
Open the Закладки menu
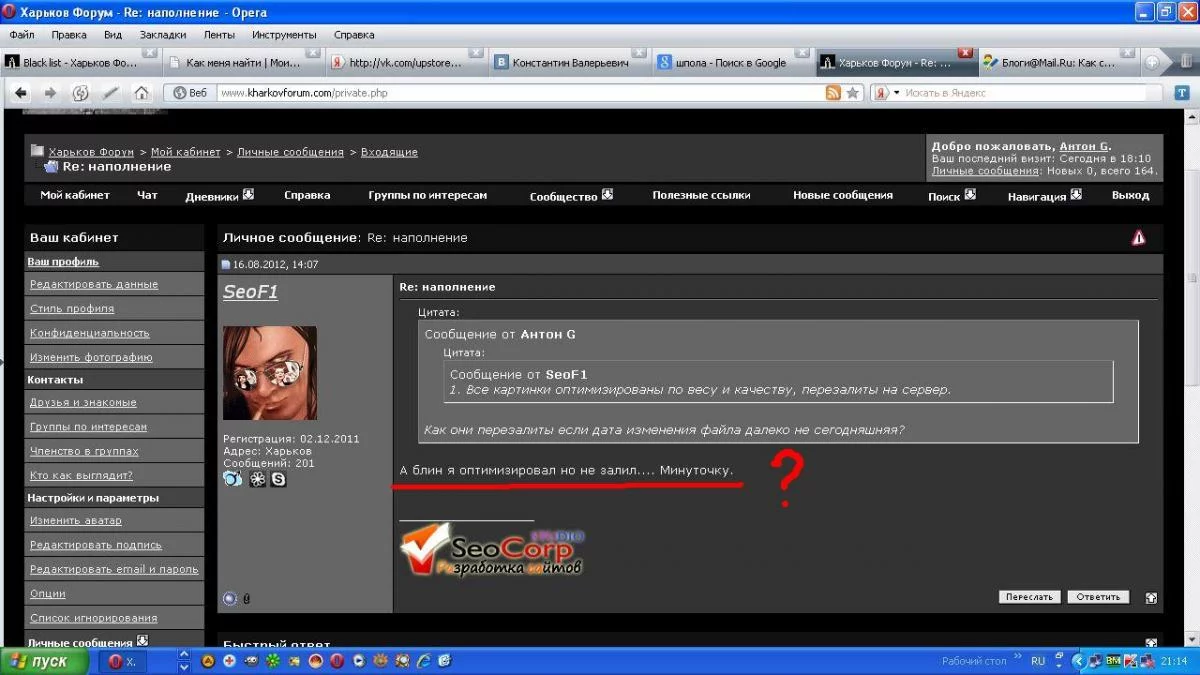pos(163,34)
